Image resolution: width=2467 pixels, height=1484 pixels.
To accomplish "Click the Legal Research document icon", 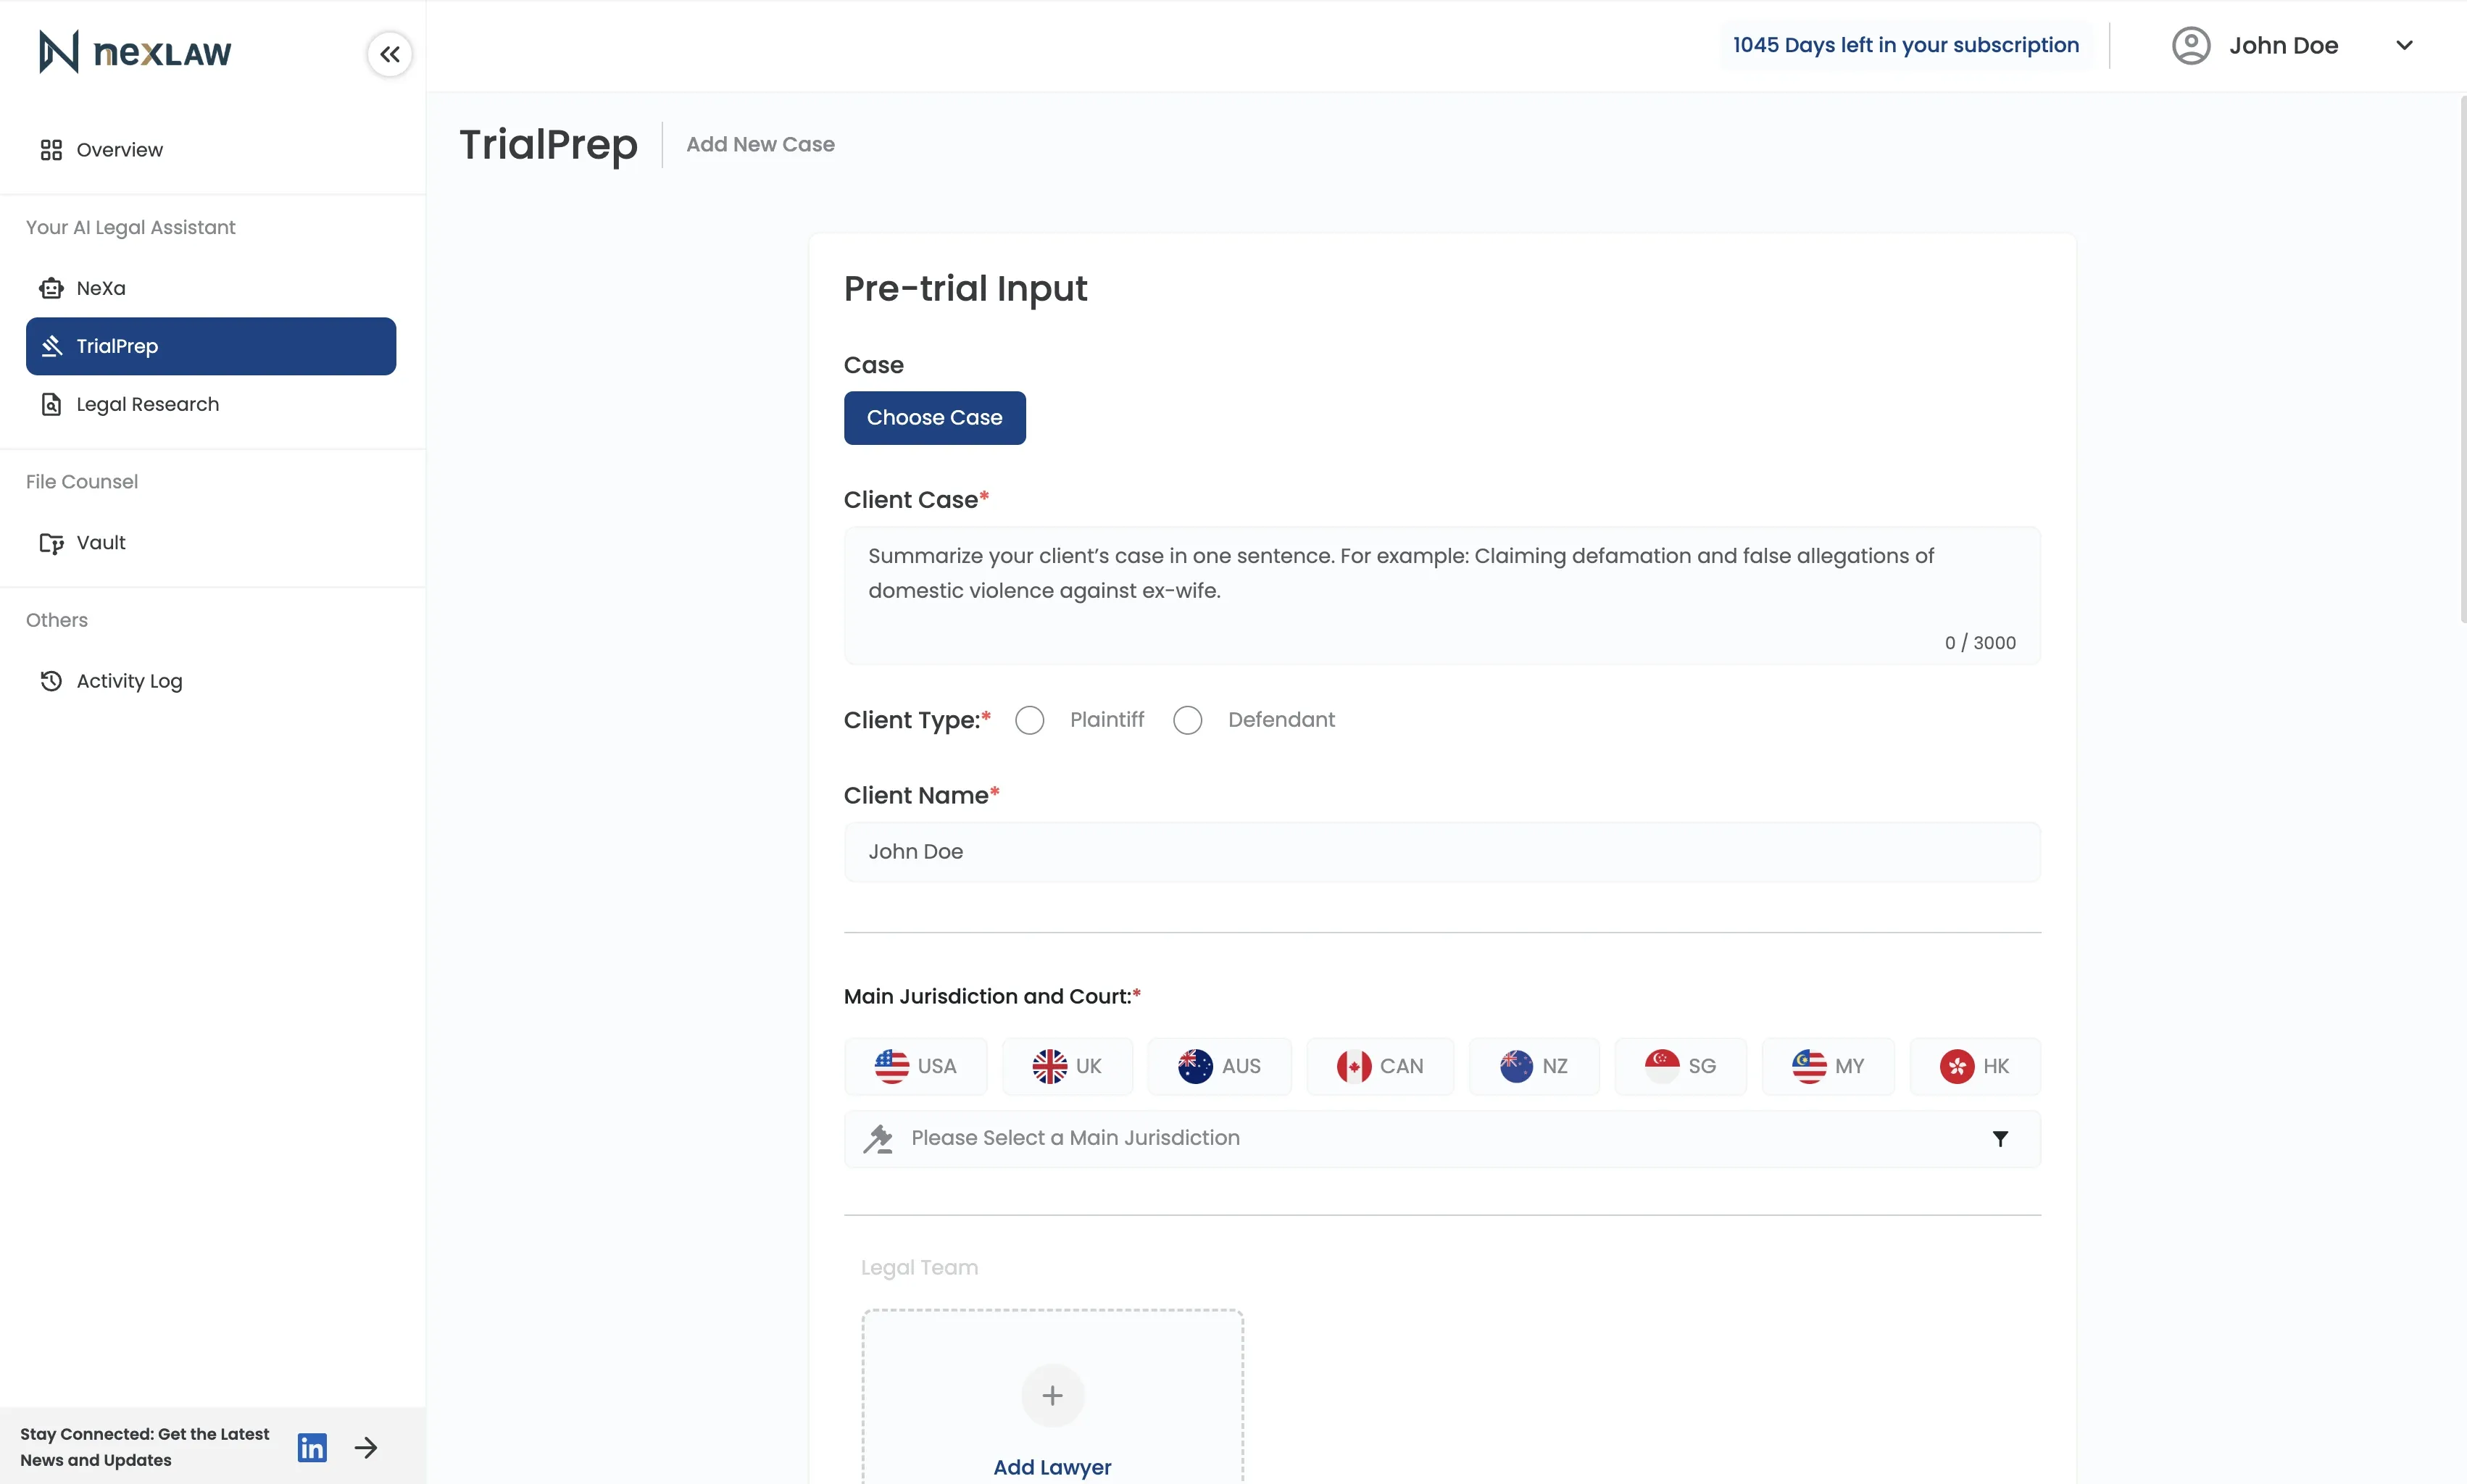I will point(51,404).
